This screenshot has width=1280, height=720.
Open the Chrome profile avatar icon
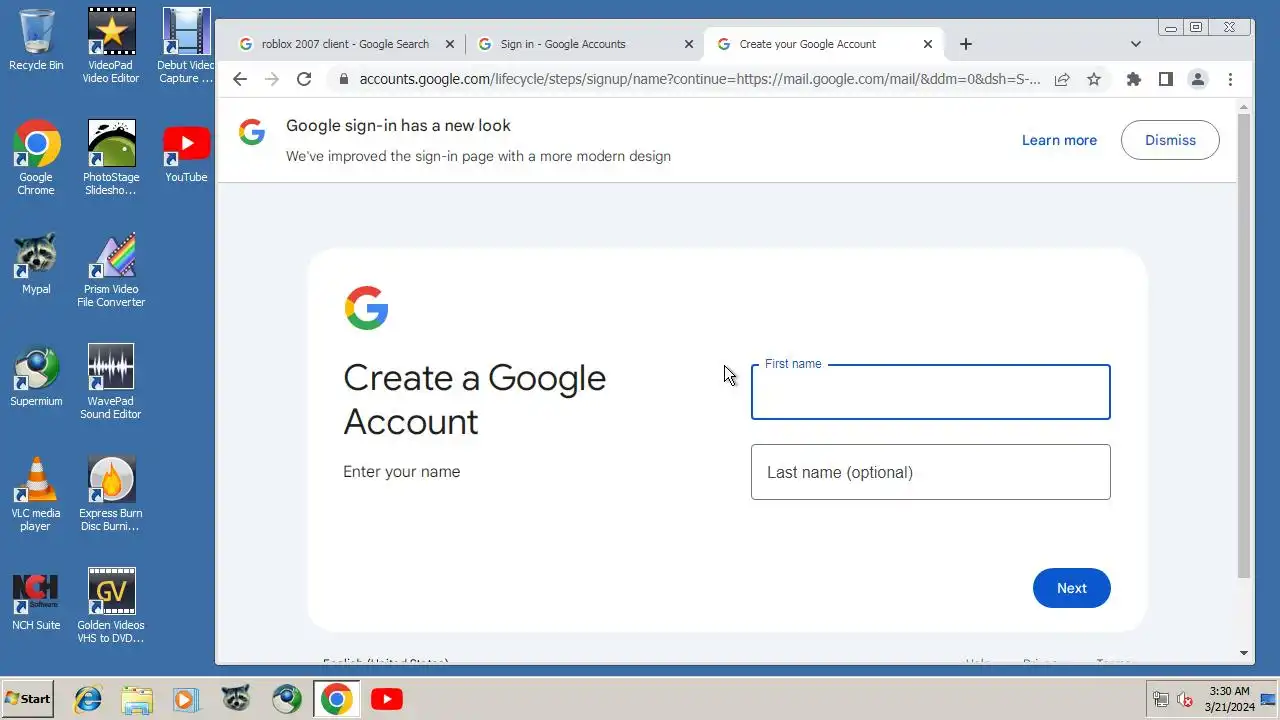pyautogui.click(x=1197, y=79)
